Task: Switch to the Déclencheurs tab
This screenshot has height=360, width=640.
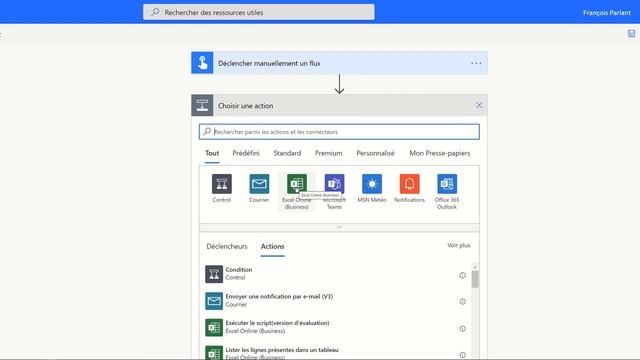Action: pos(227,246)
